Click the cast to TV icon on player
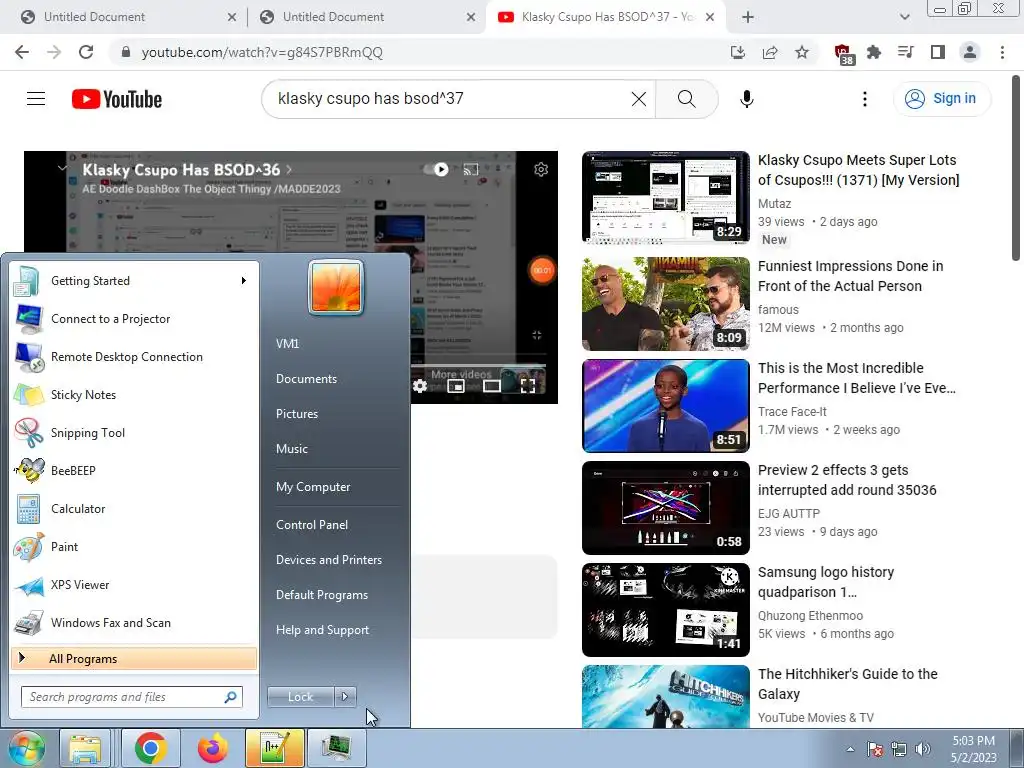 [471, 170]
